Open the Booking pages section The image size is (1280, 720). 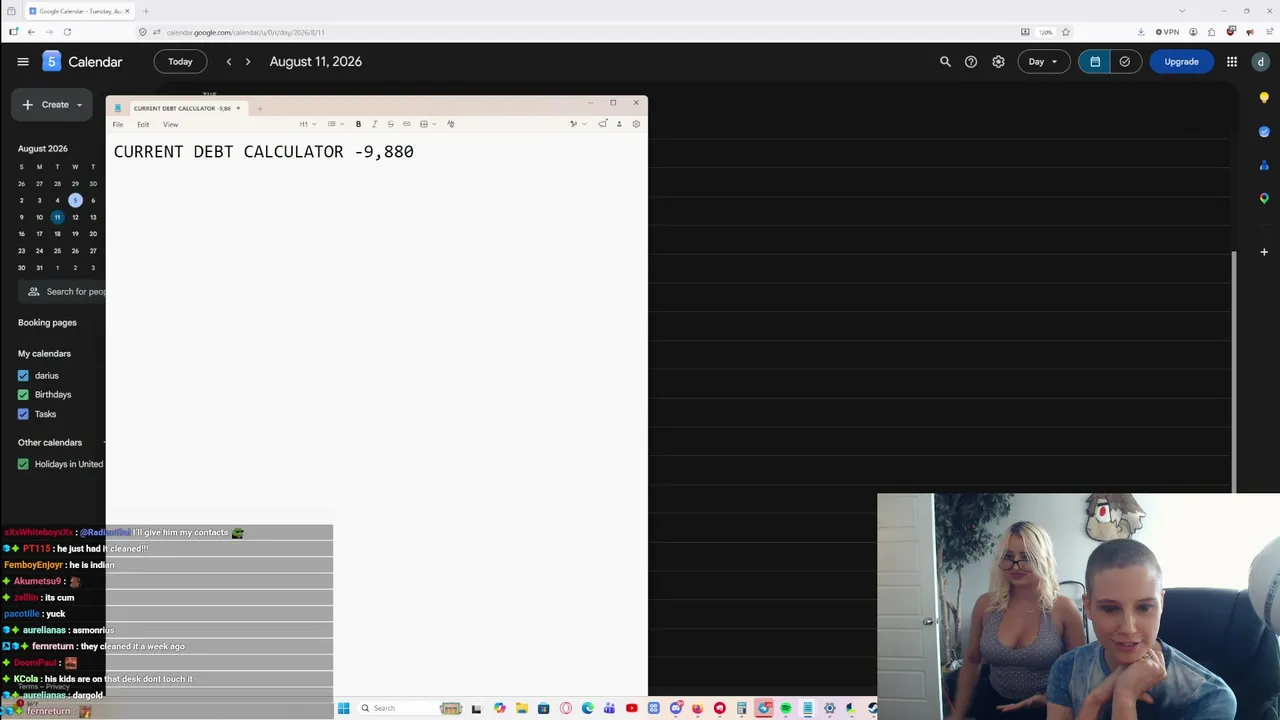(x=47, y=323)
